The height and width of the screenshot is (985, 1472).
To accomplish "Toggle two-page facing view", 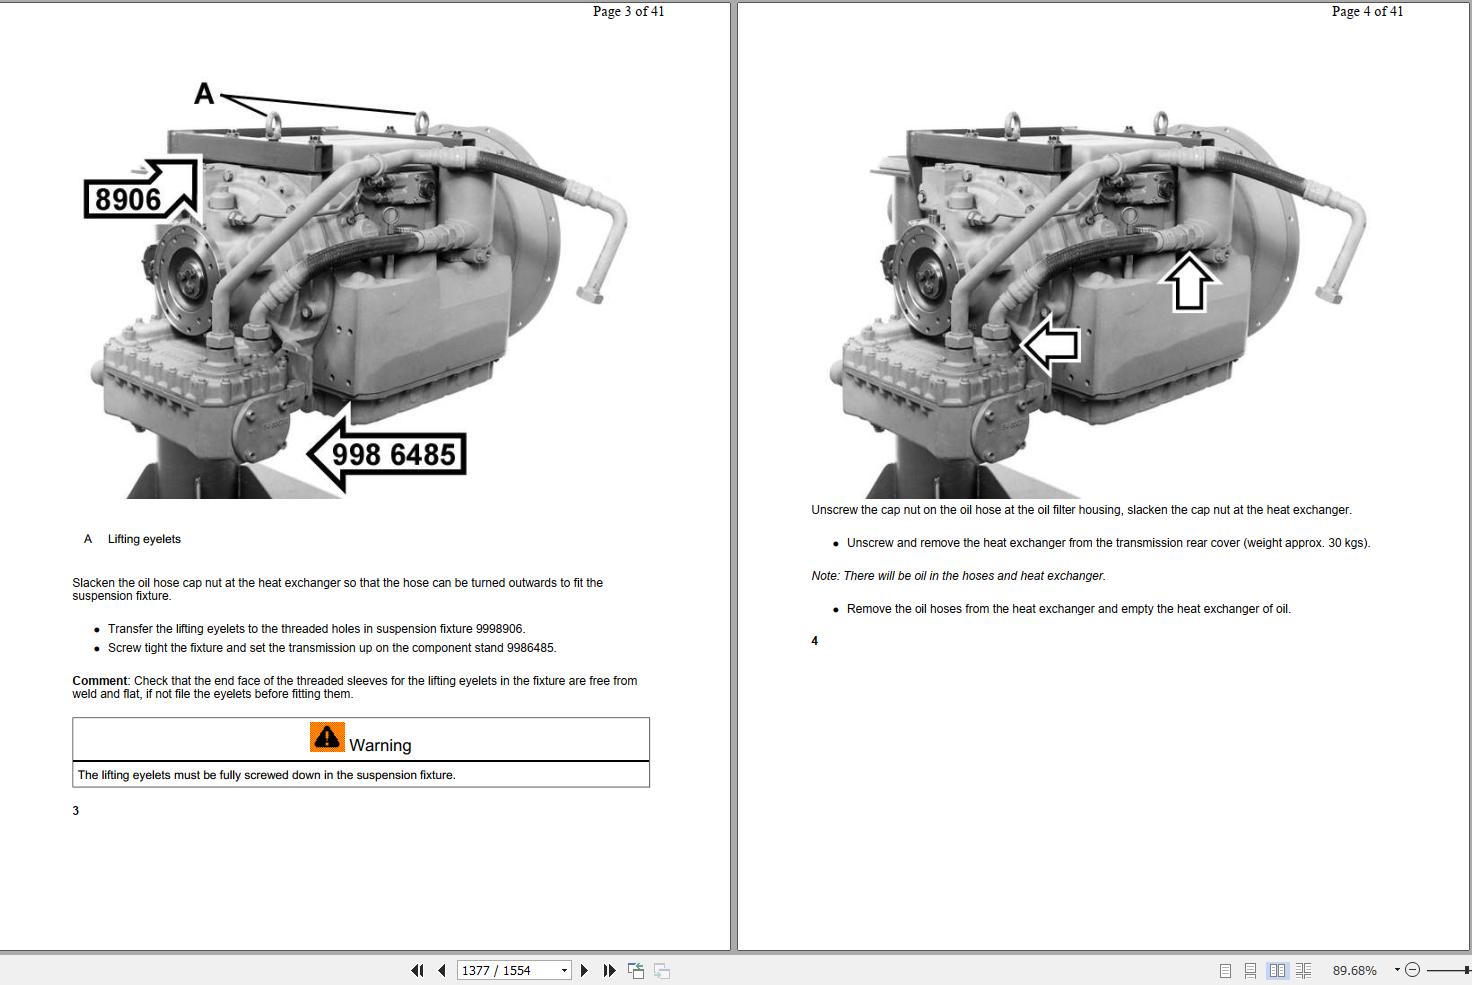I will pos(1277,970).
